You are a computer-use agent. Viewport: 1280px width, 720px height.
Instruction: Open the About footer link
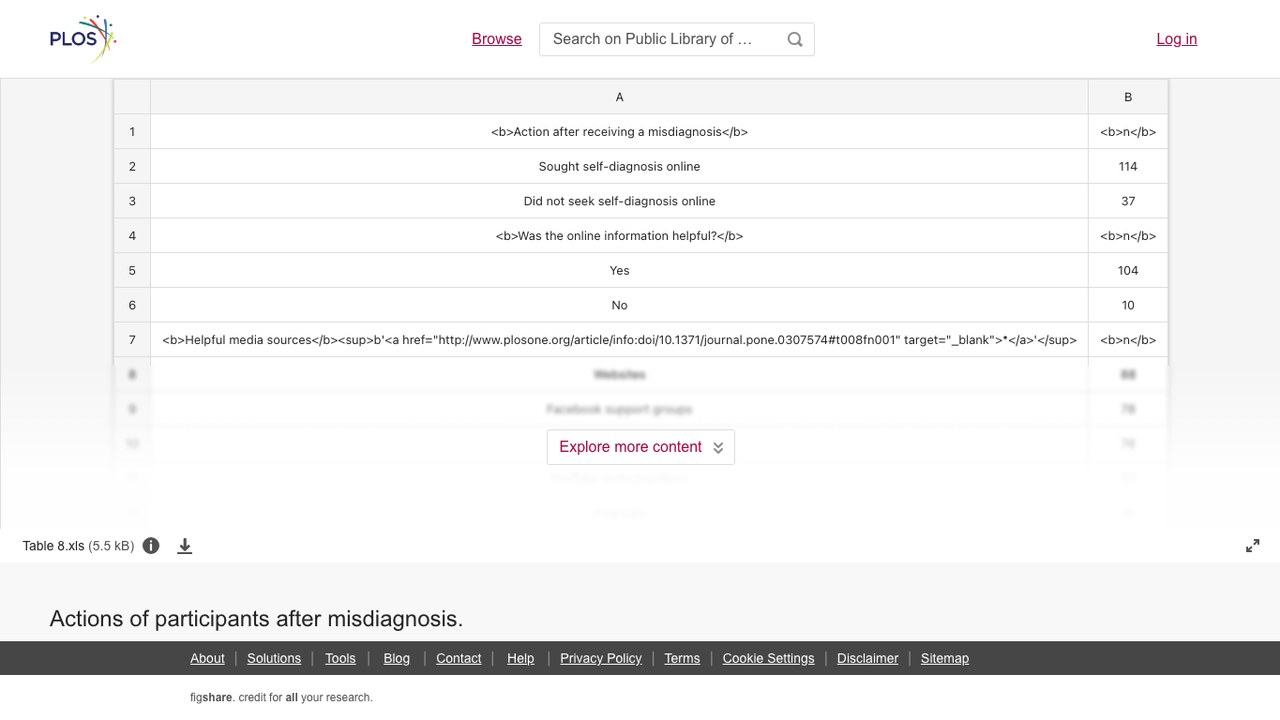click(x=207, y=658)
